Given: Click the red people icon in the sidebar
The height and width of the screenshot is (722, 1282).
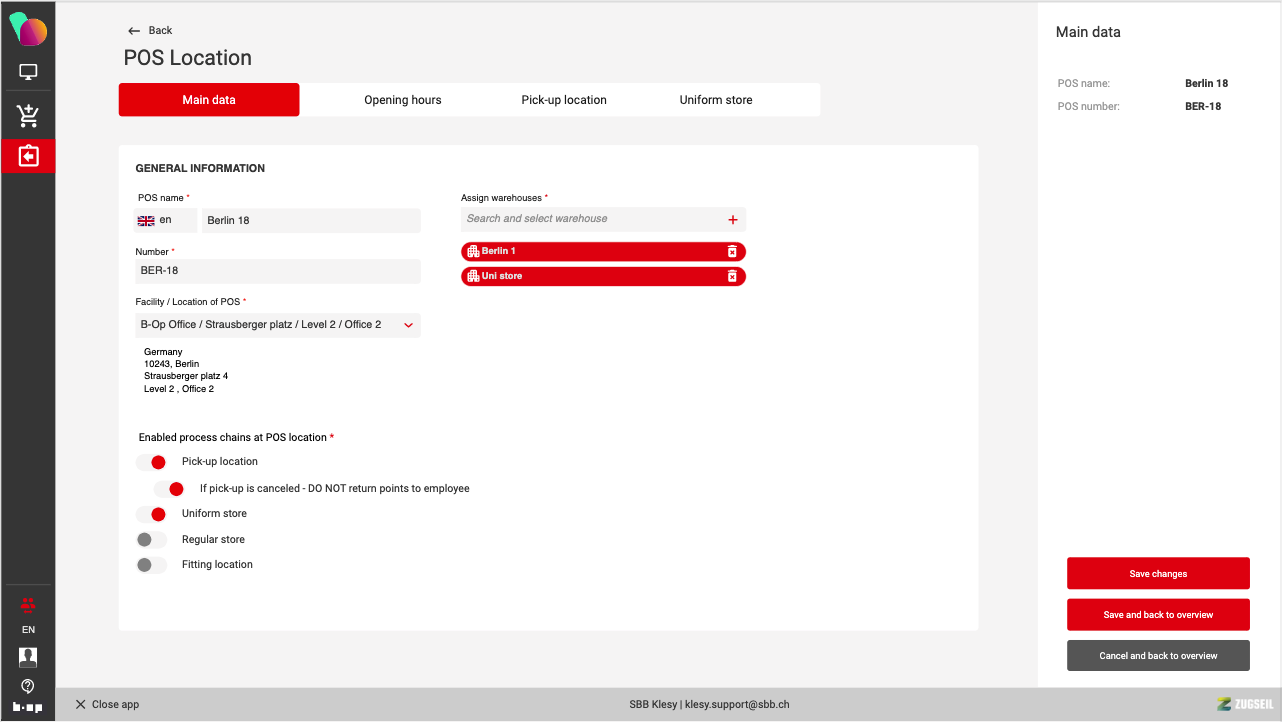Looking at the screenshot, I should [x=28, y=603].
